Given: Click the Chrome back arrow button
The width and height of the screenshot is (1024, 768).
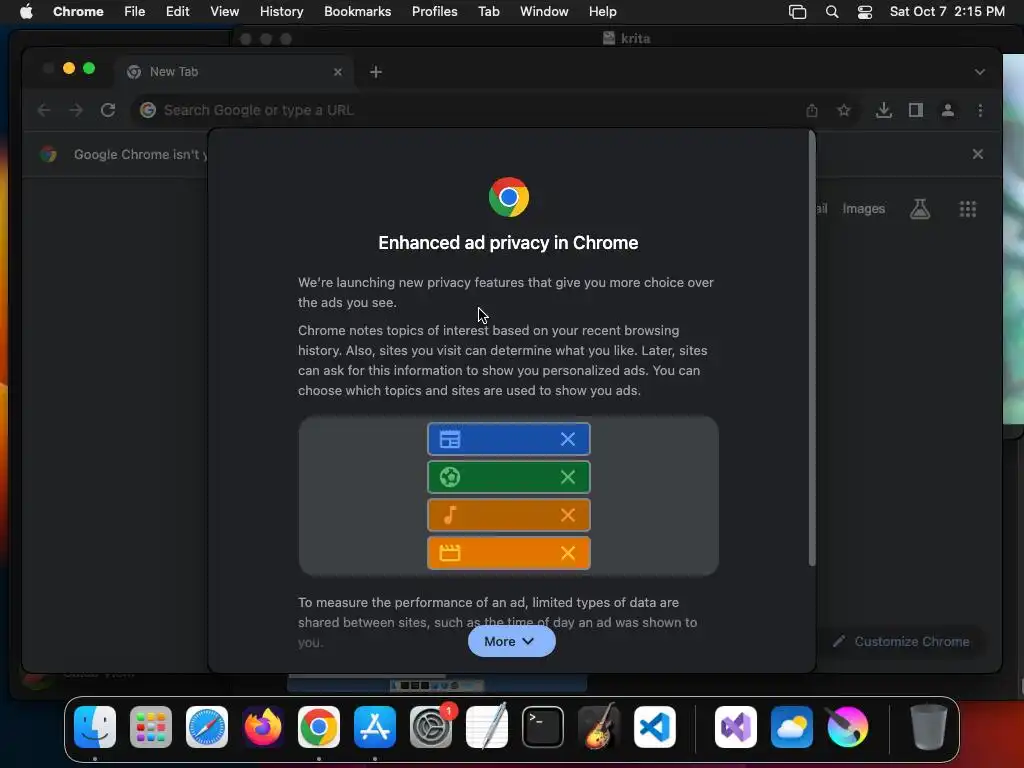Looking at the screenshot, I should [x=44, y=110].
